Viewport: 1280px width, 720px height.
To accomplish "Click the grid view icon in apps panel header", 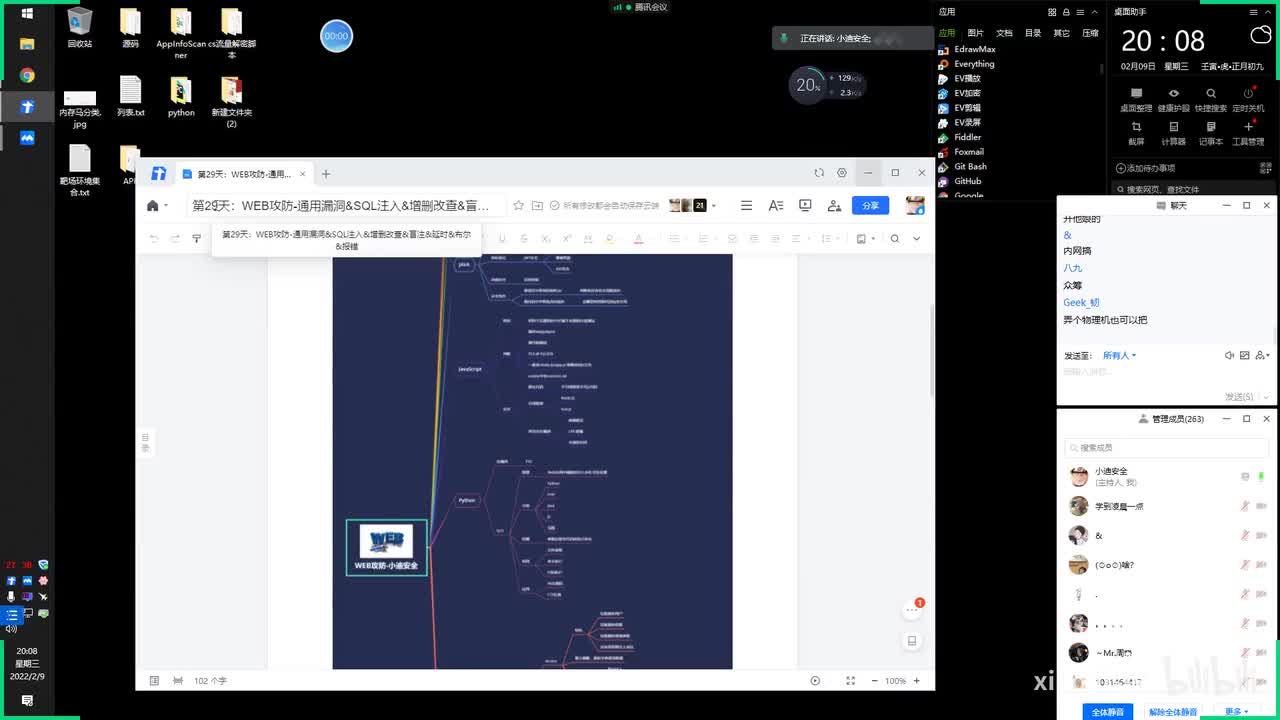I will point(1052,12).
